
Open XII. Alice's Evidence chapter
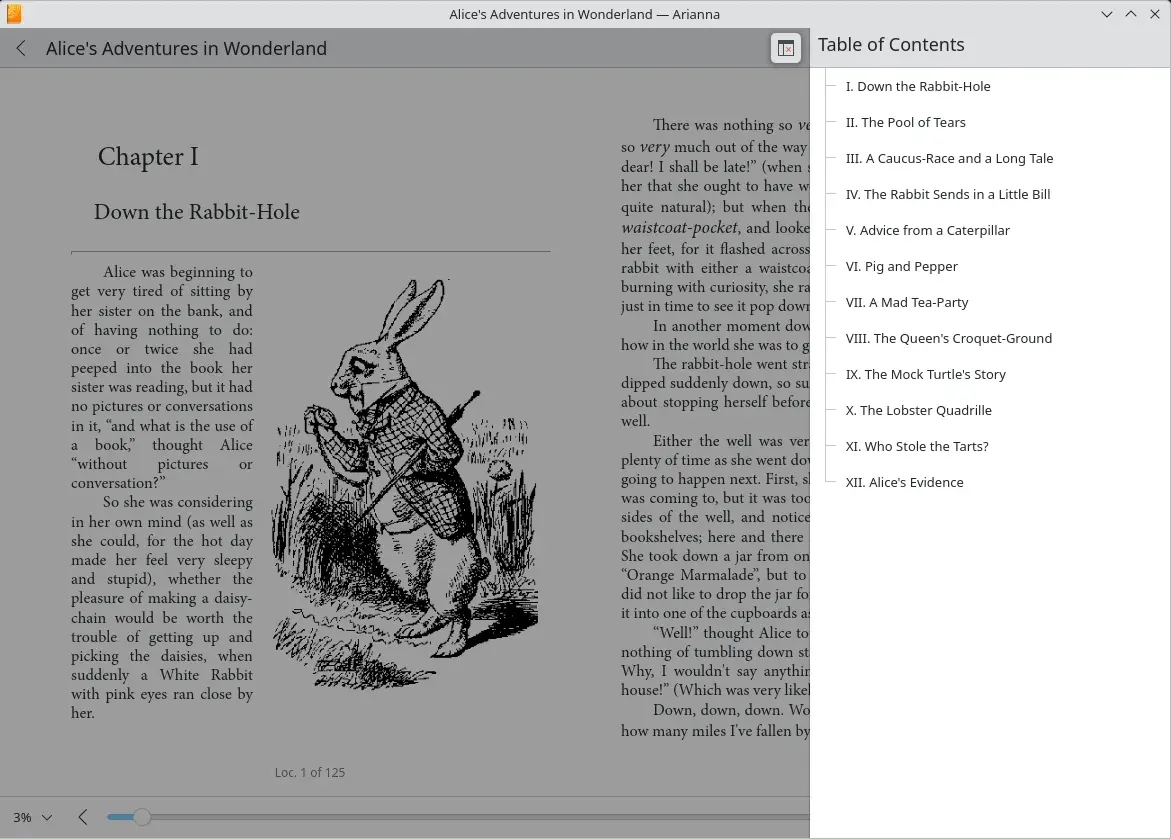[904, 482]
